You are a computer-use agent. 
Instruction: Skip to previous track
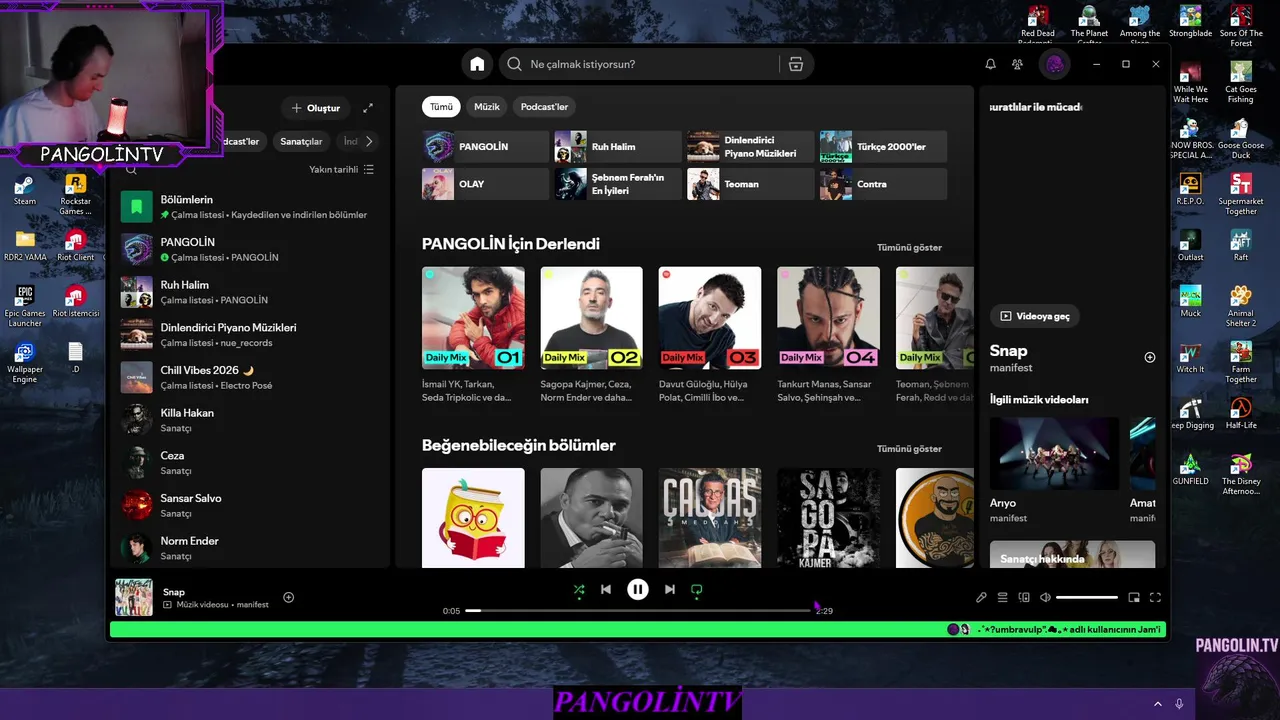point(606,590)
